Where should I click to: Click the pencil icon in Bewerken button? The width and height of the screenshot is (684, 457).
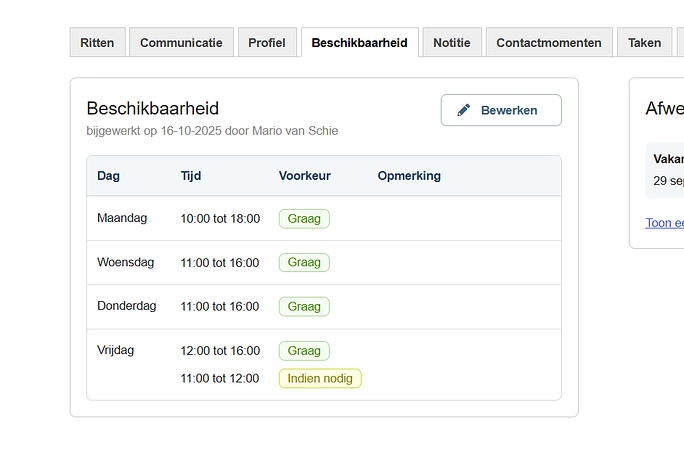tap(463, 110)
